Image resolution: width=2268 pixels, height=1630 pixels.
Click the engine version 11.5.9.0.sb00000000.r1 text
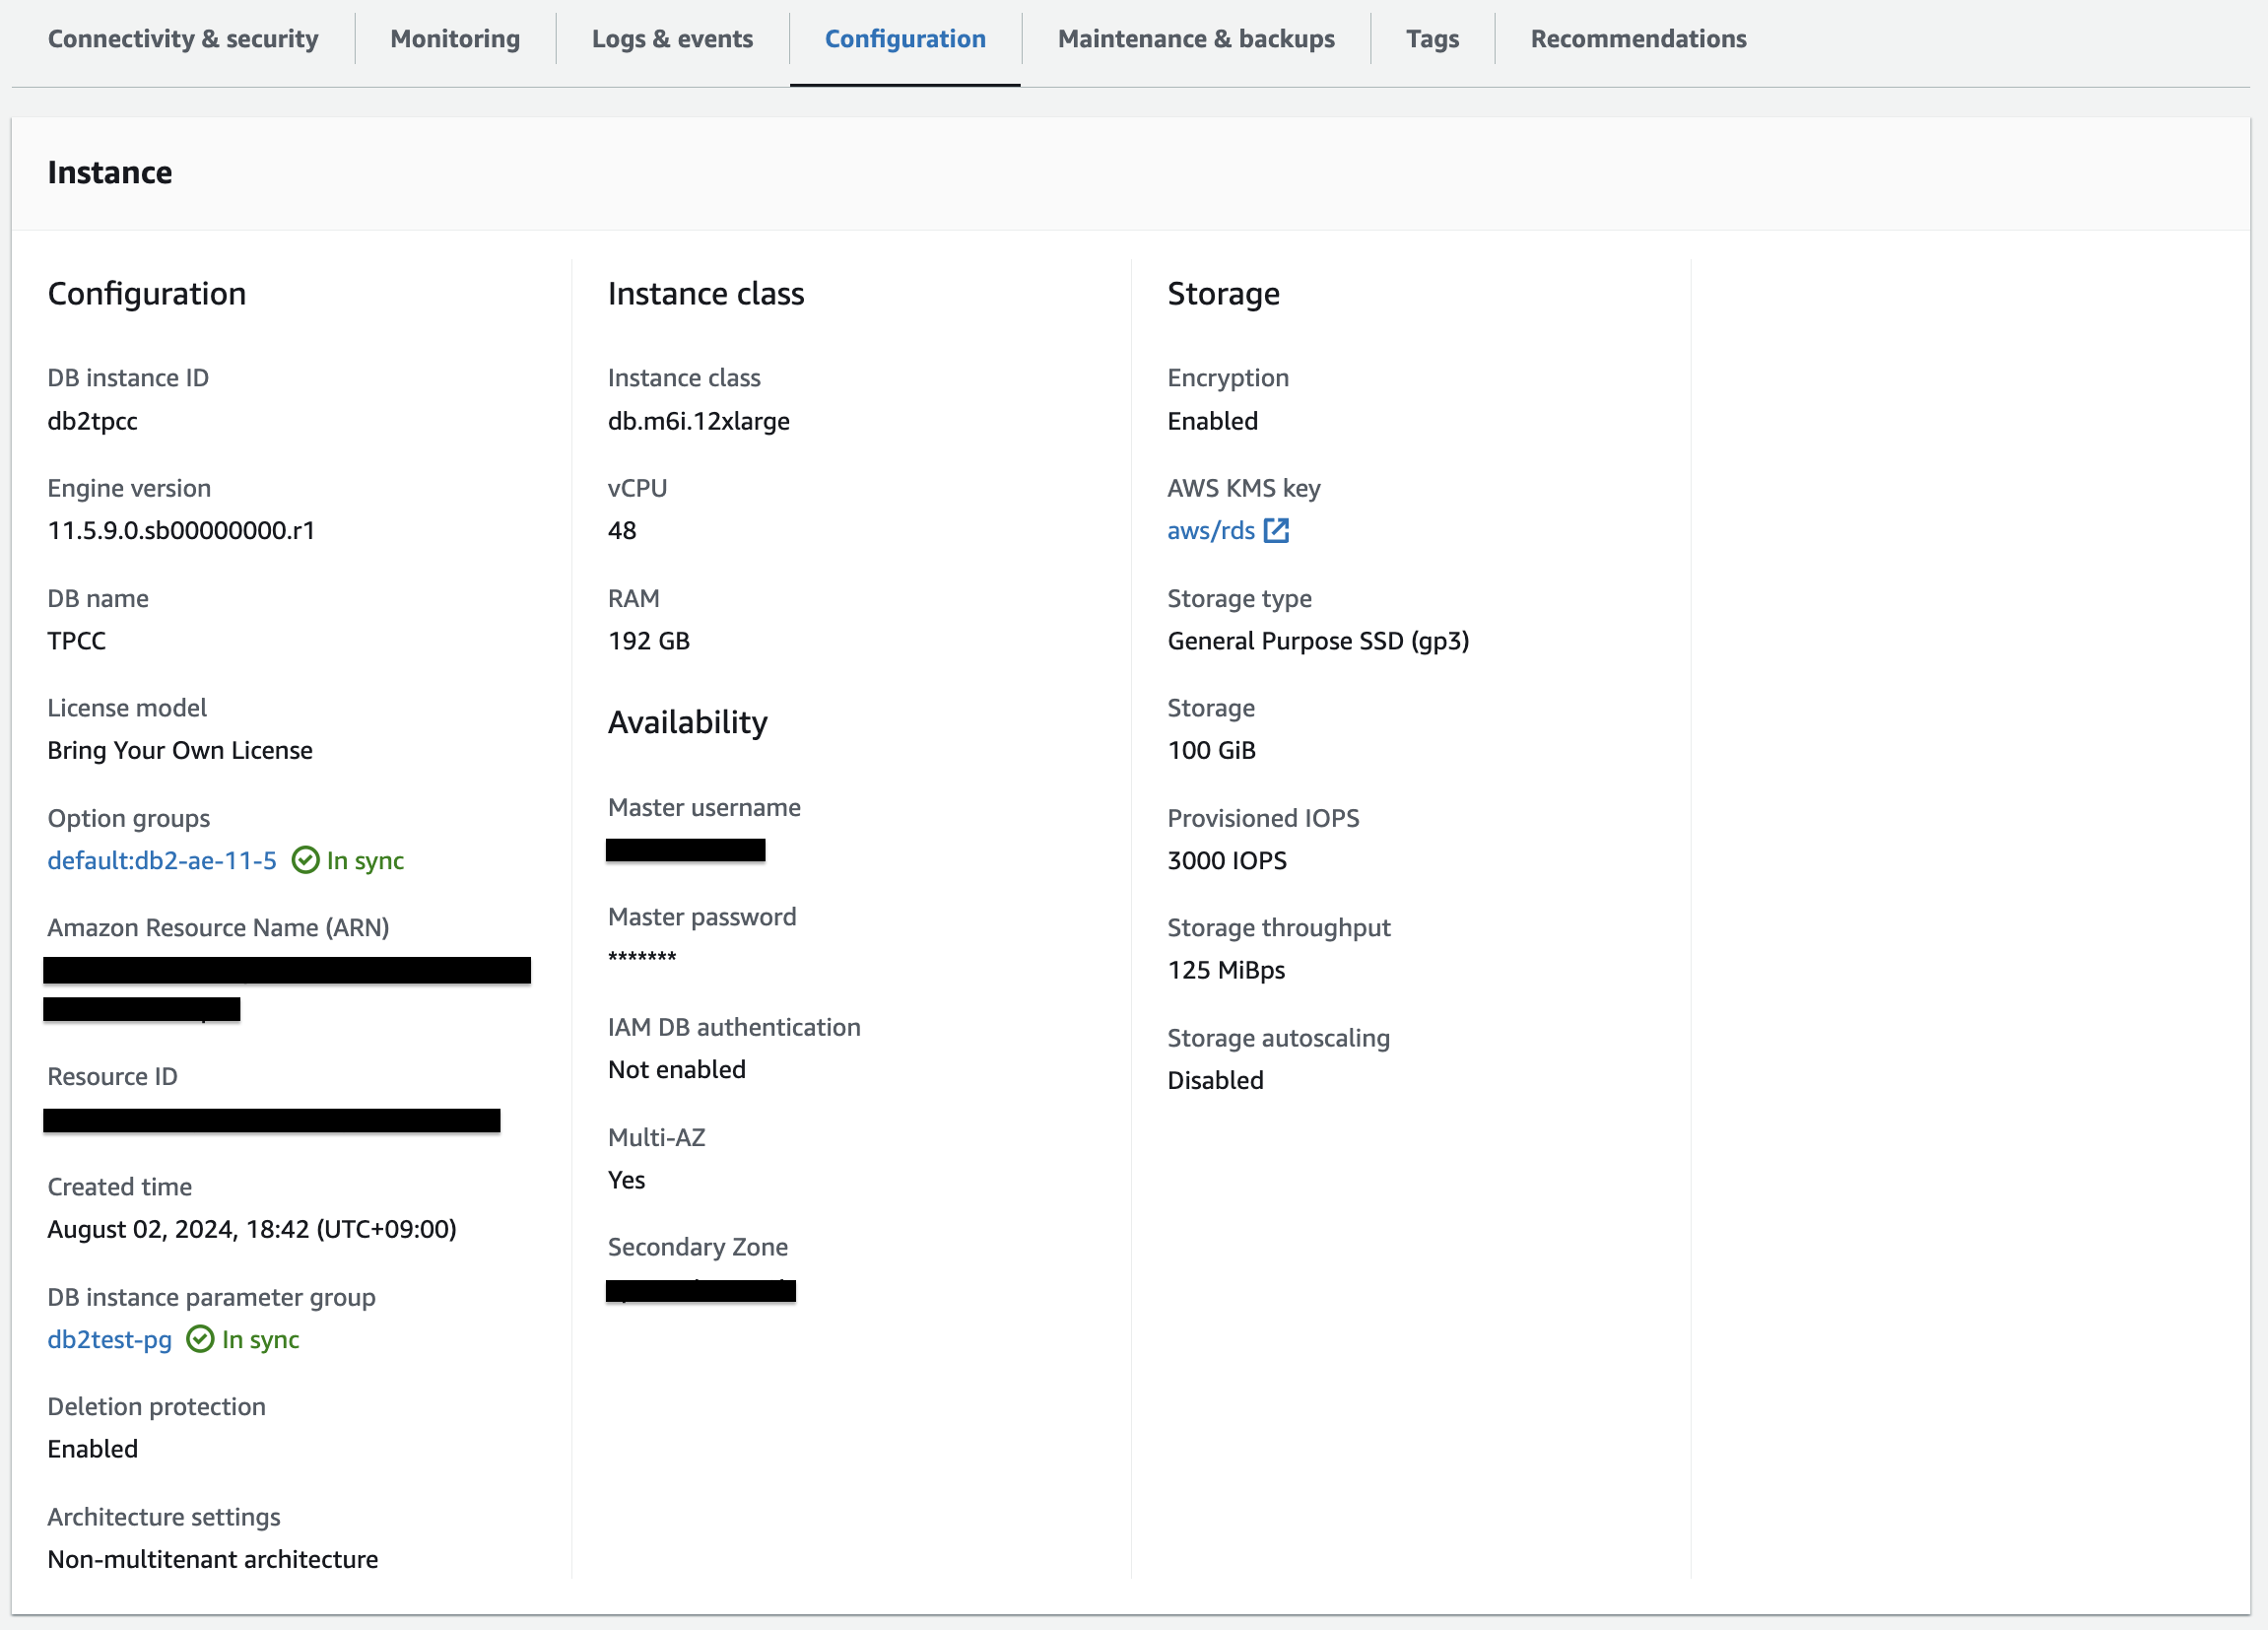181,530
